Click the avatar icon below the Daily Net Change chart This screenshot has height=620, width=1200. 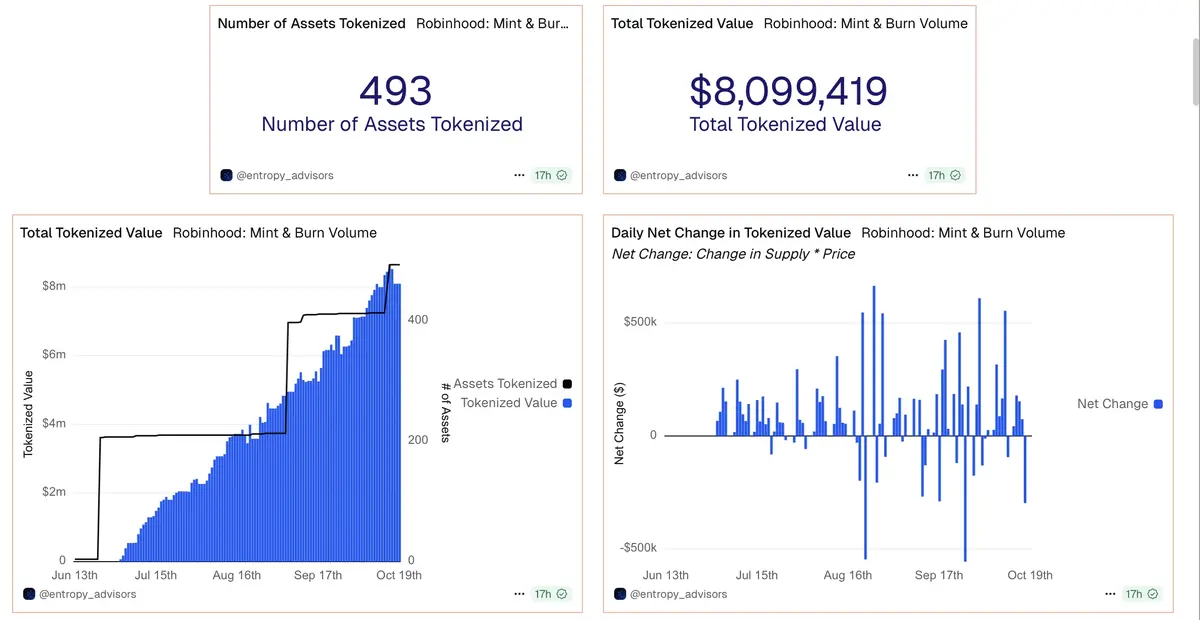click(620, 594)
